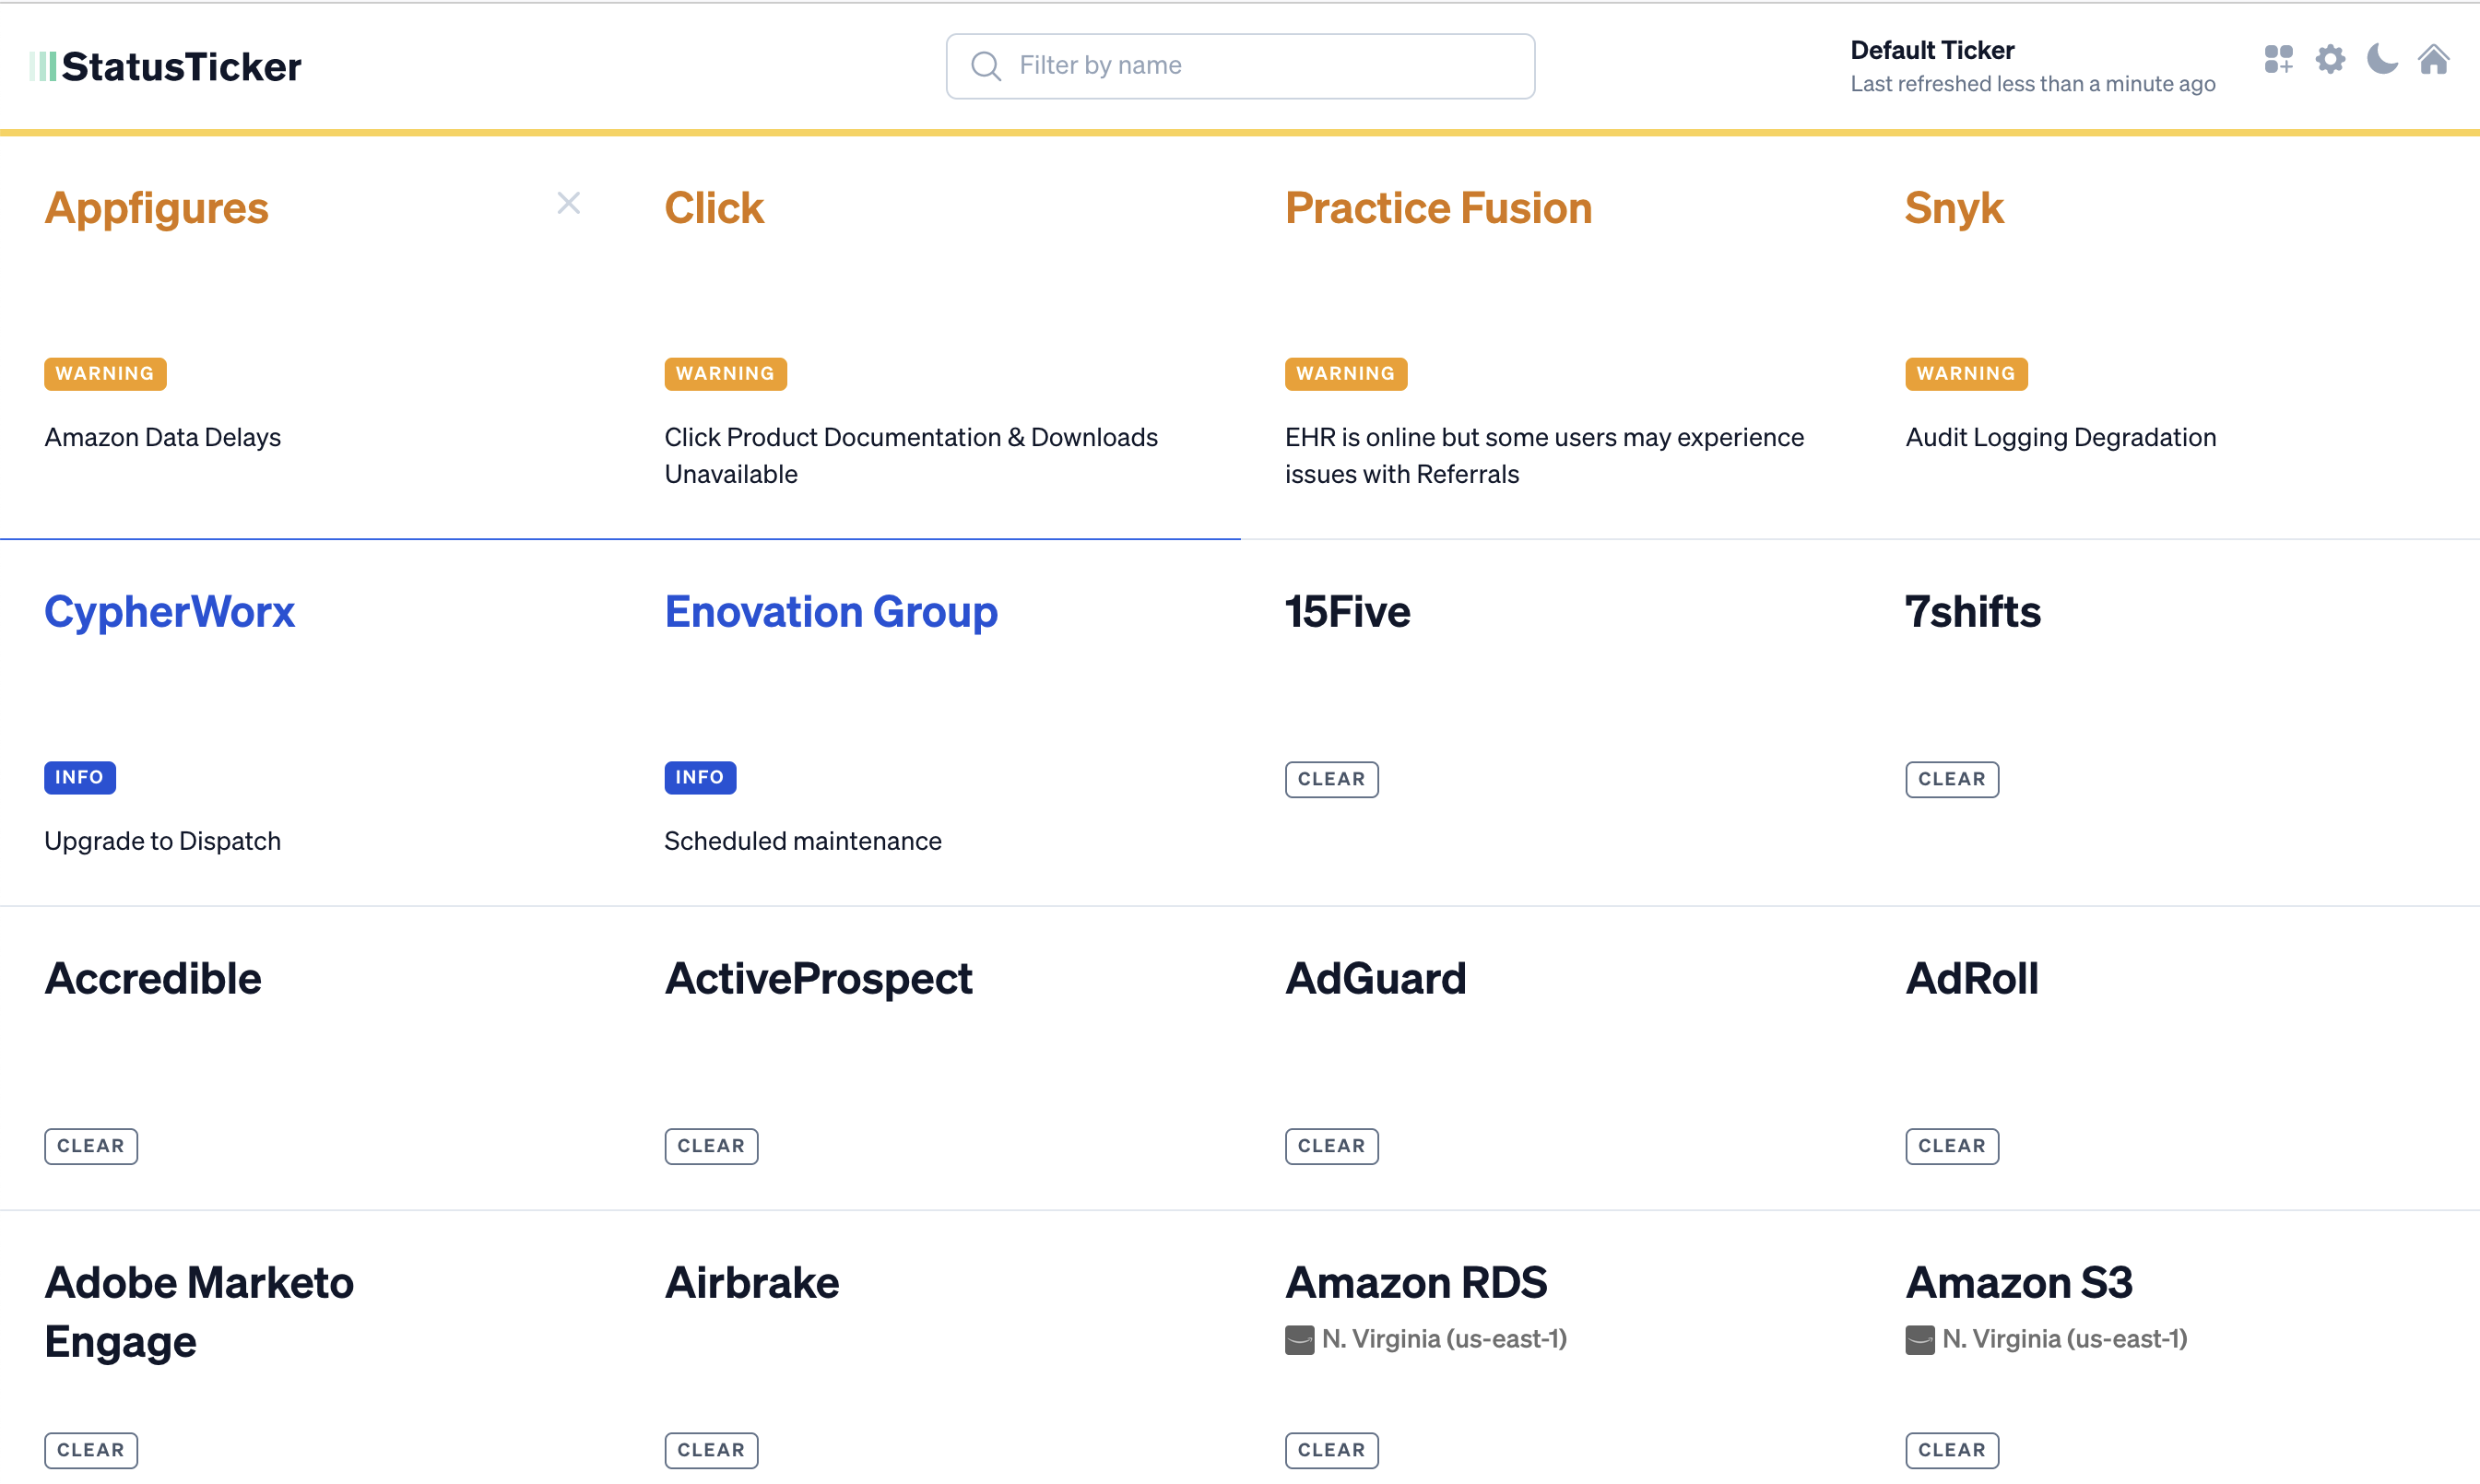2480x1484 pixels.
Task: Focus the Filter by name field
Action: [x=1240, y=66]
